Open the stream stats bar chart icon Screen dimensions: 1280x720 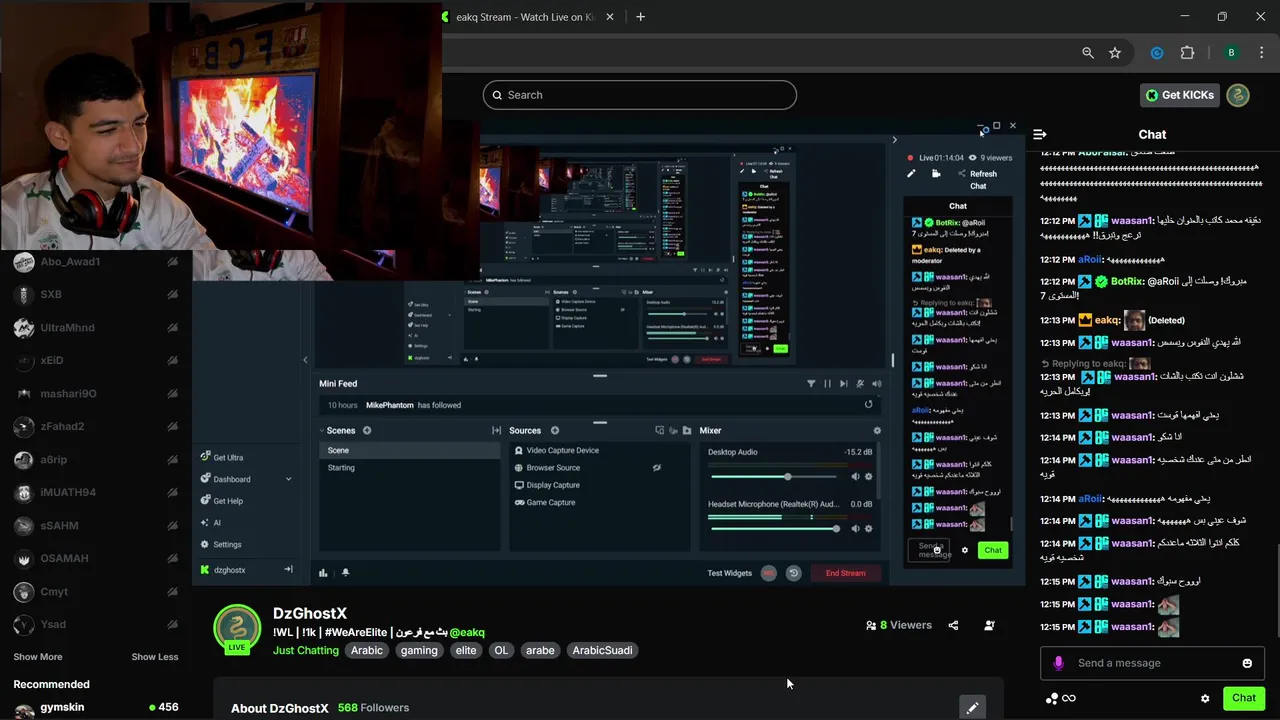click(323, 573)
